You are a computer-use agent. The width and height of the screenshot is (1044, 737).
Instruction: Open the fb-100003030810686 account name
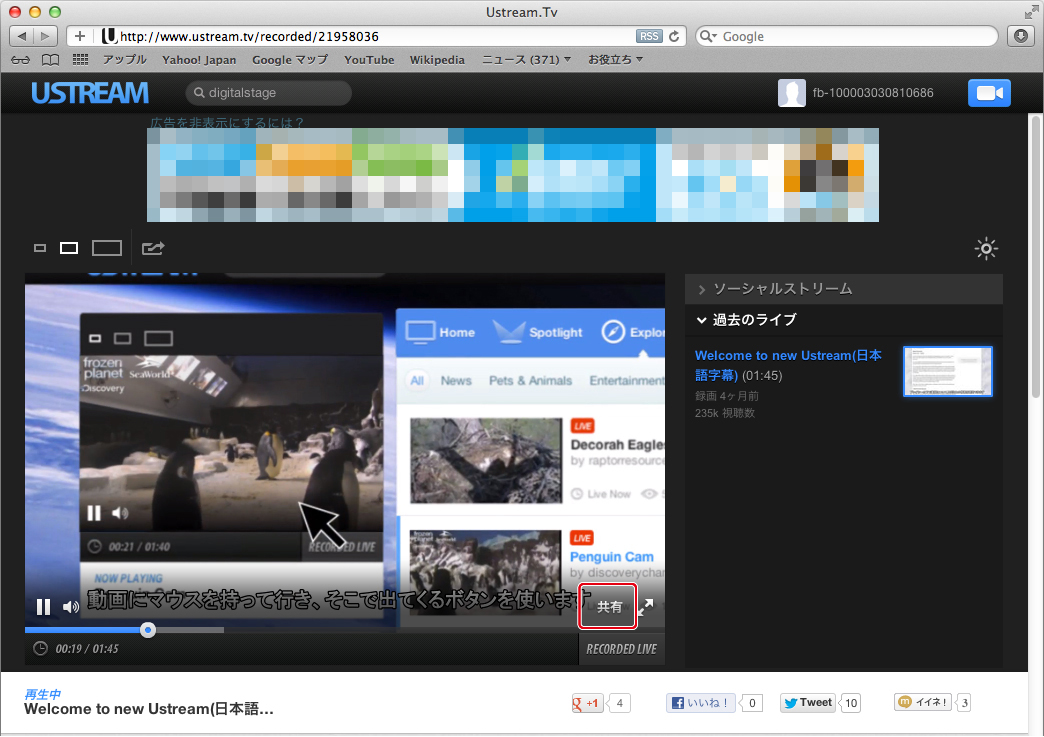click(873, 93)
